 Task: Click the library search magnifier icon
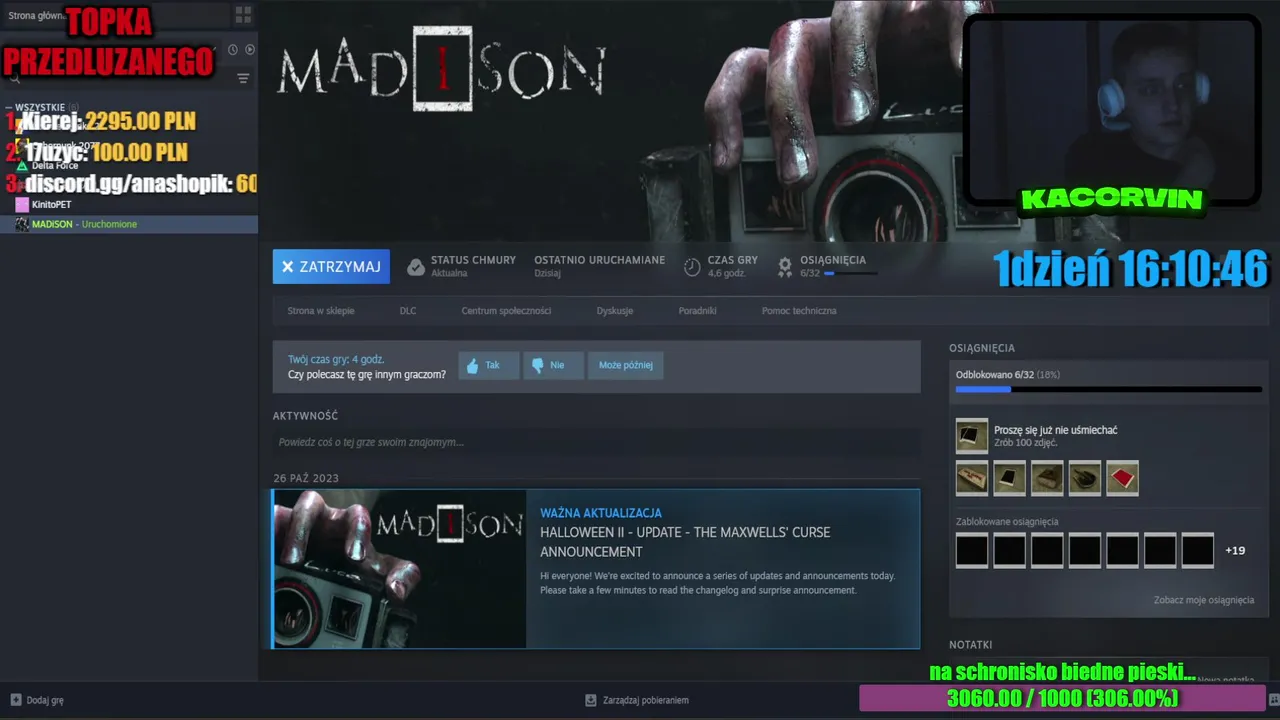click(14, 78)
